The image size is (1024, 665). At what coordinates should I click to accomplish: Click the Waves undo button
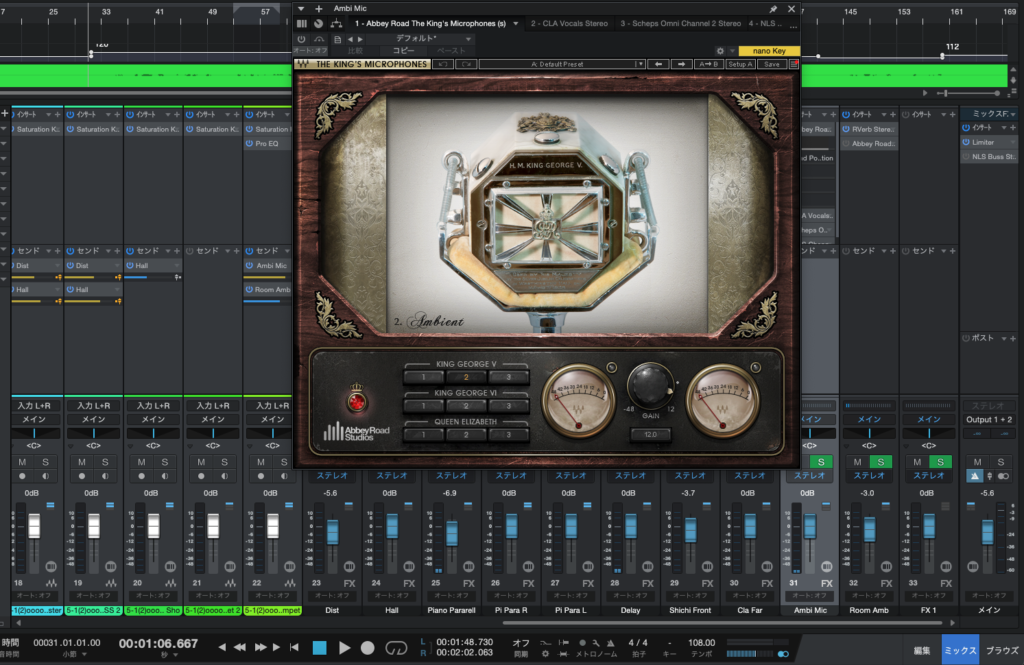click(443, 64)
